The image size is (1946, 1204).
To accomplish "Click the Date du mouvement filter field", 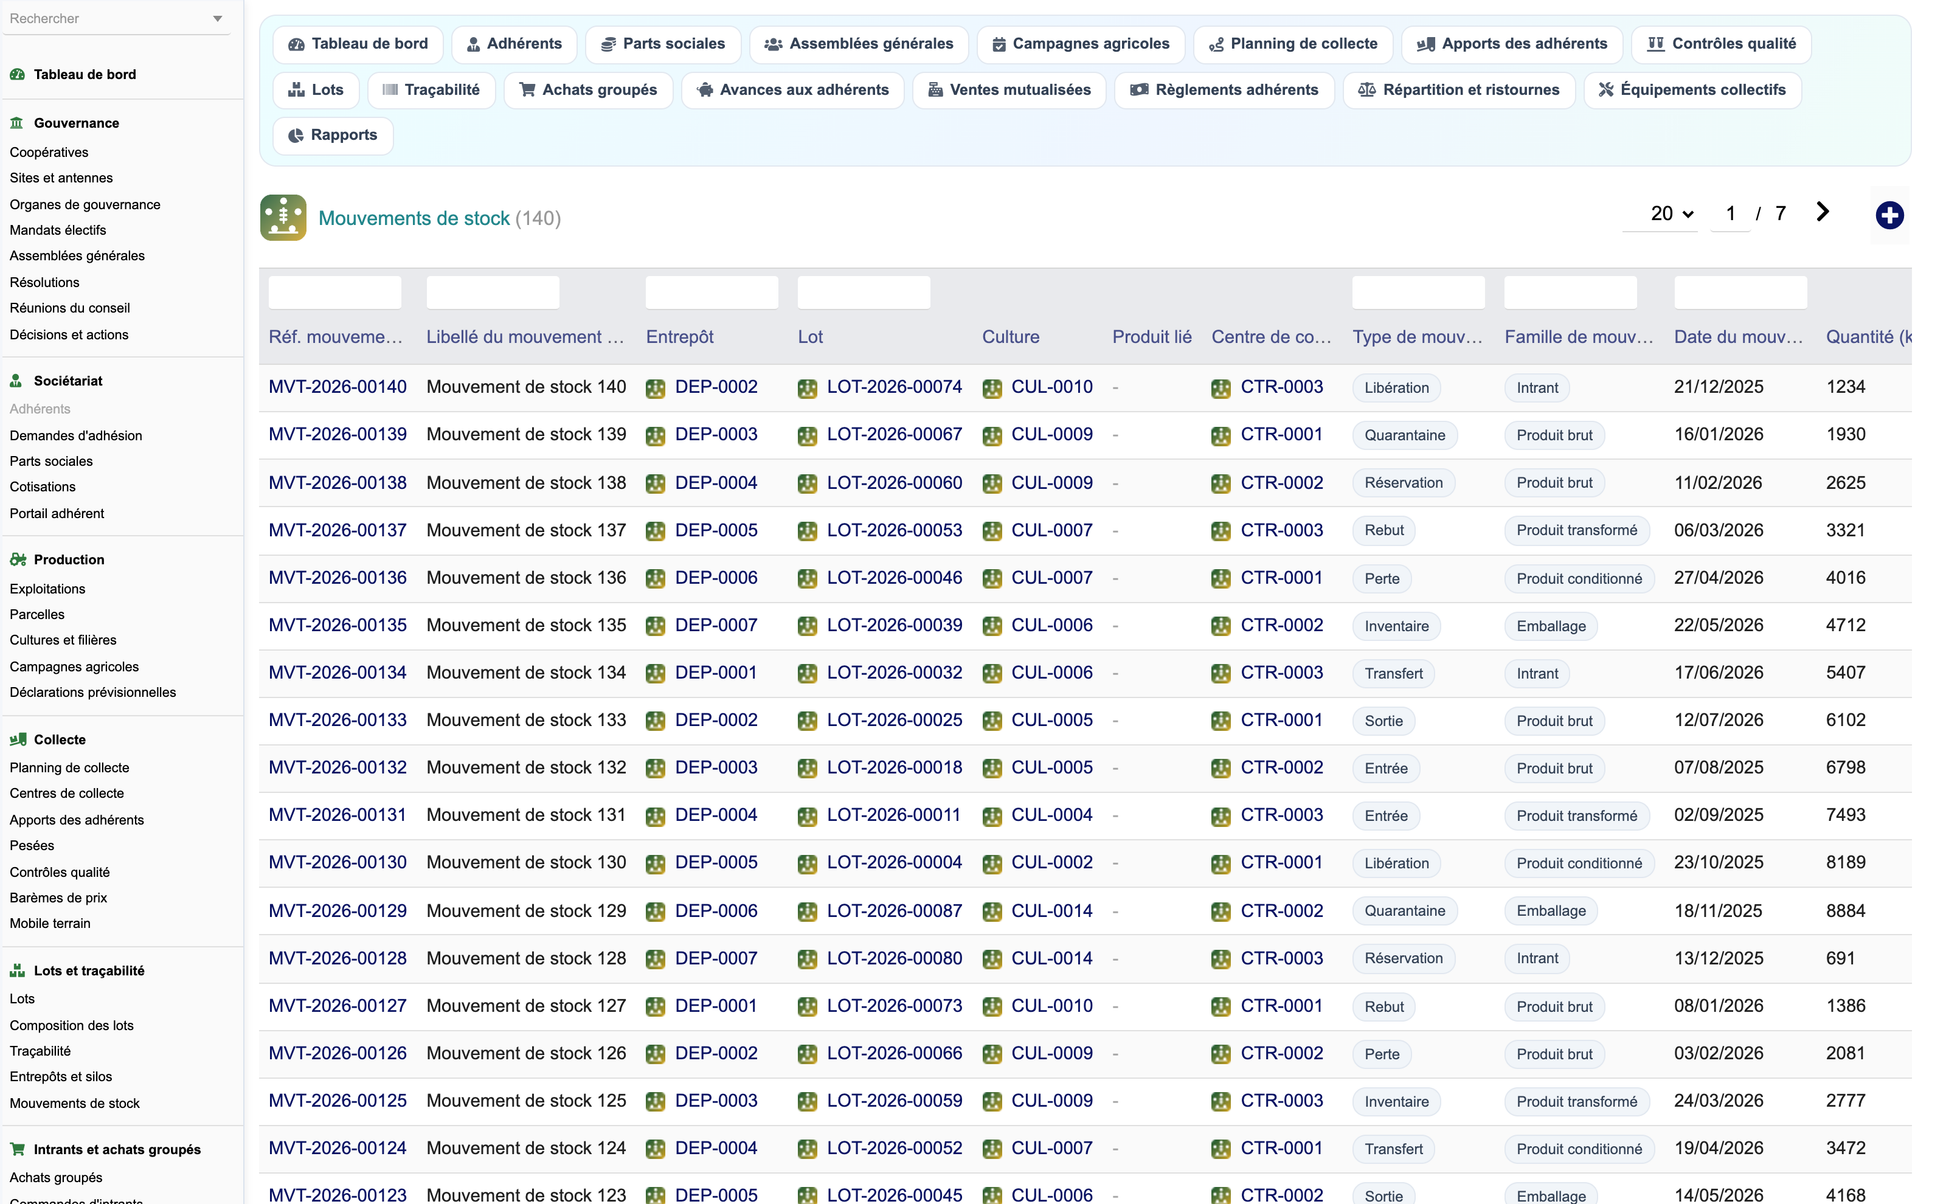I will pos(1740,292).
